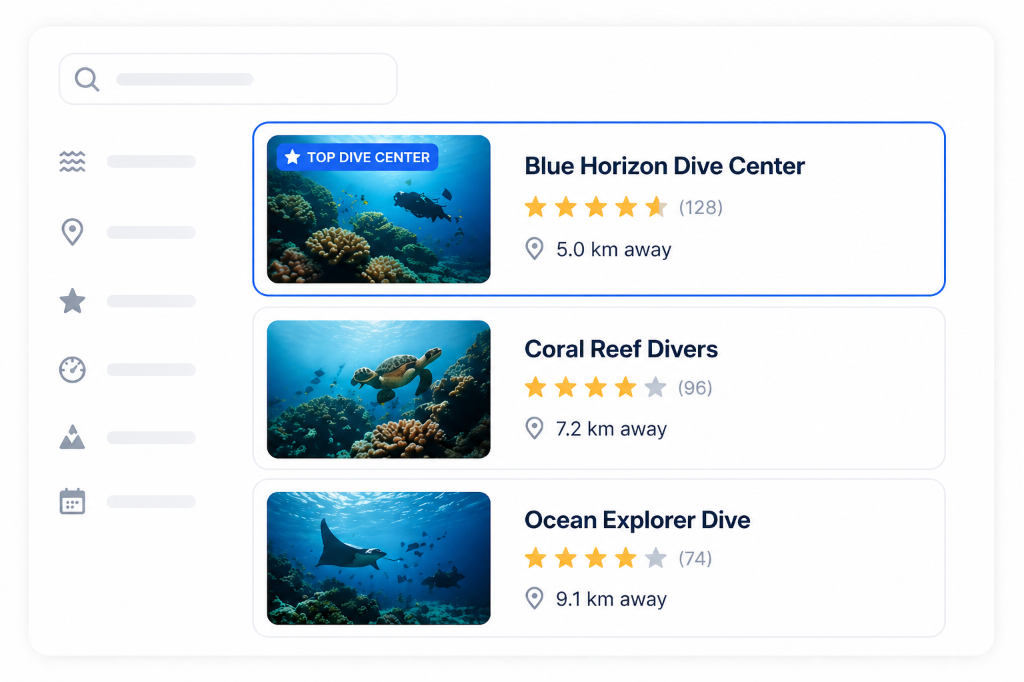Select the location pin icon in sidebar
The height and width of the screenshot is (682, 1024).
pyautogui.click(x=72, y=232)
